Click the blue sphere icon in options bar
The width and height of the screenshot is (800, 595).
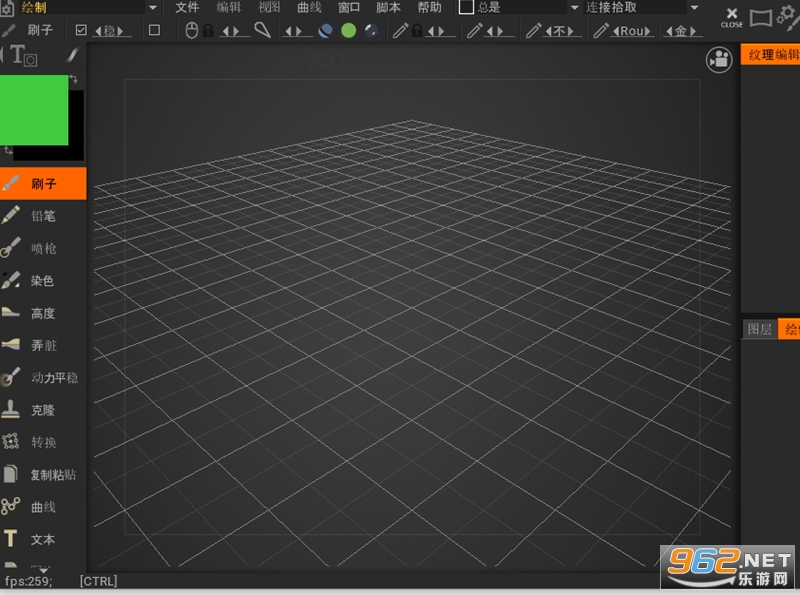coord(325,31)
